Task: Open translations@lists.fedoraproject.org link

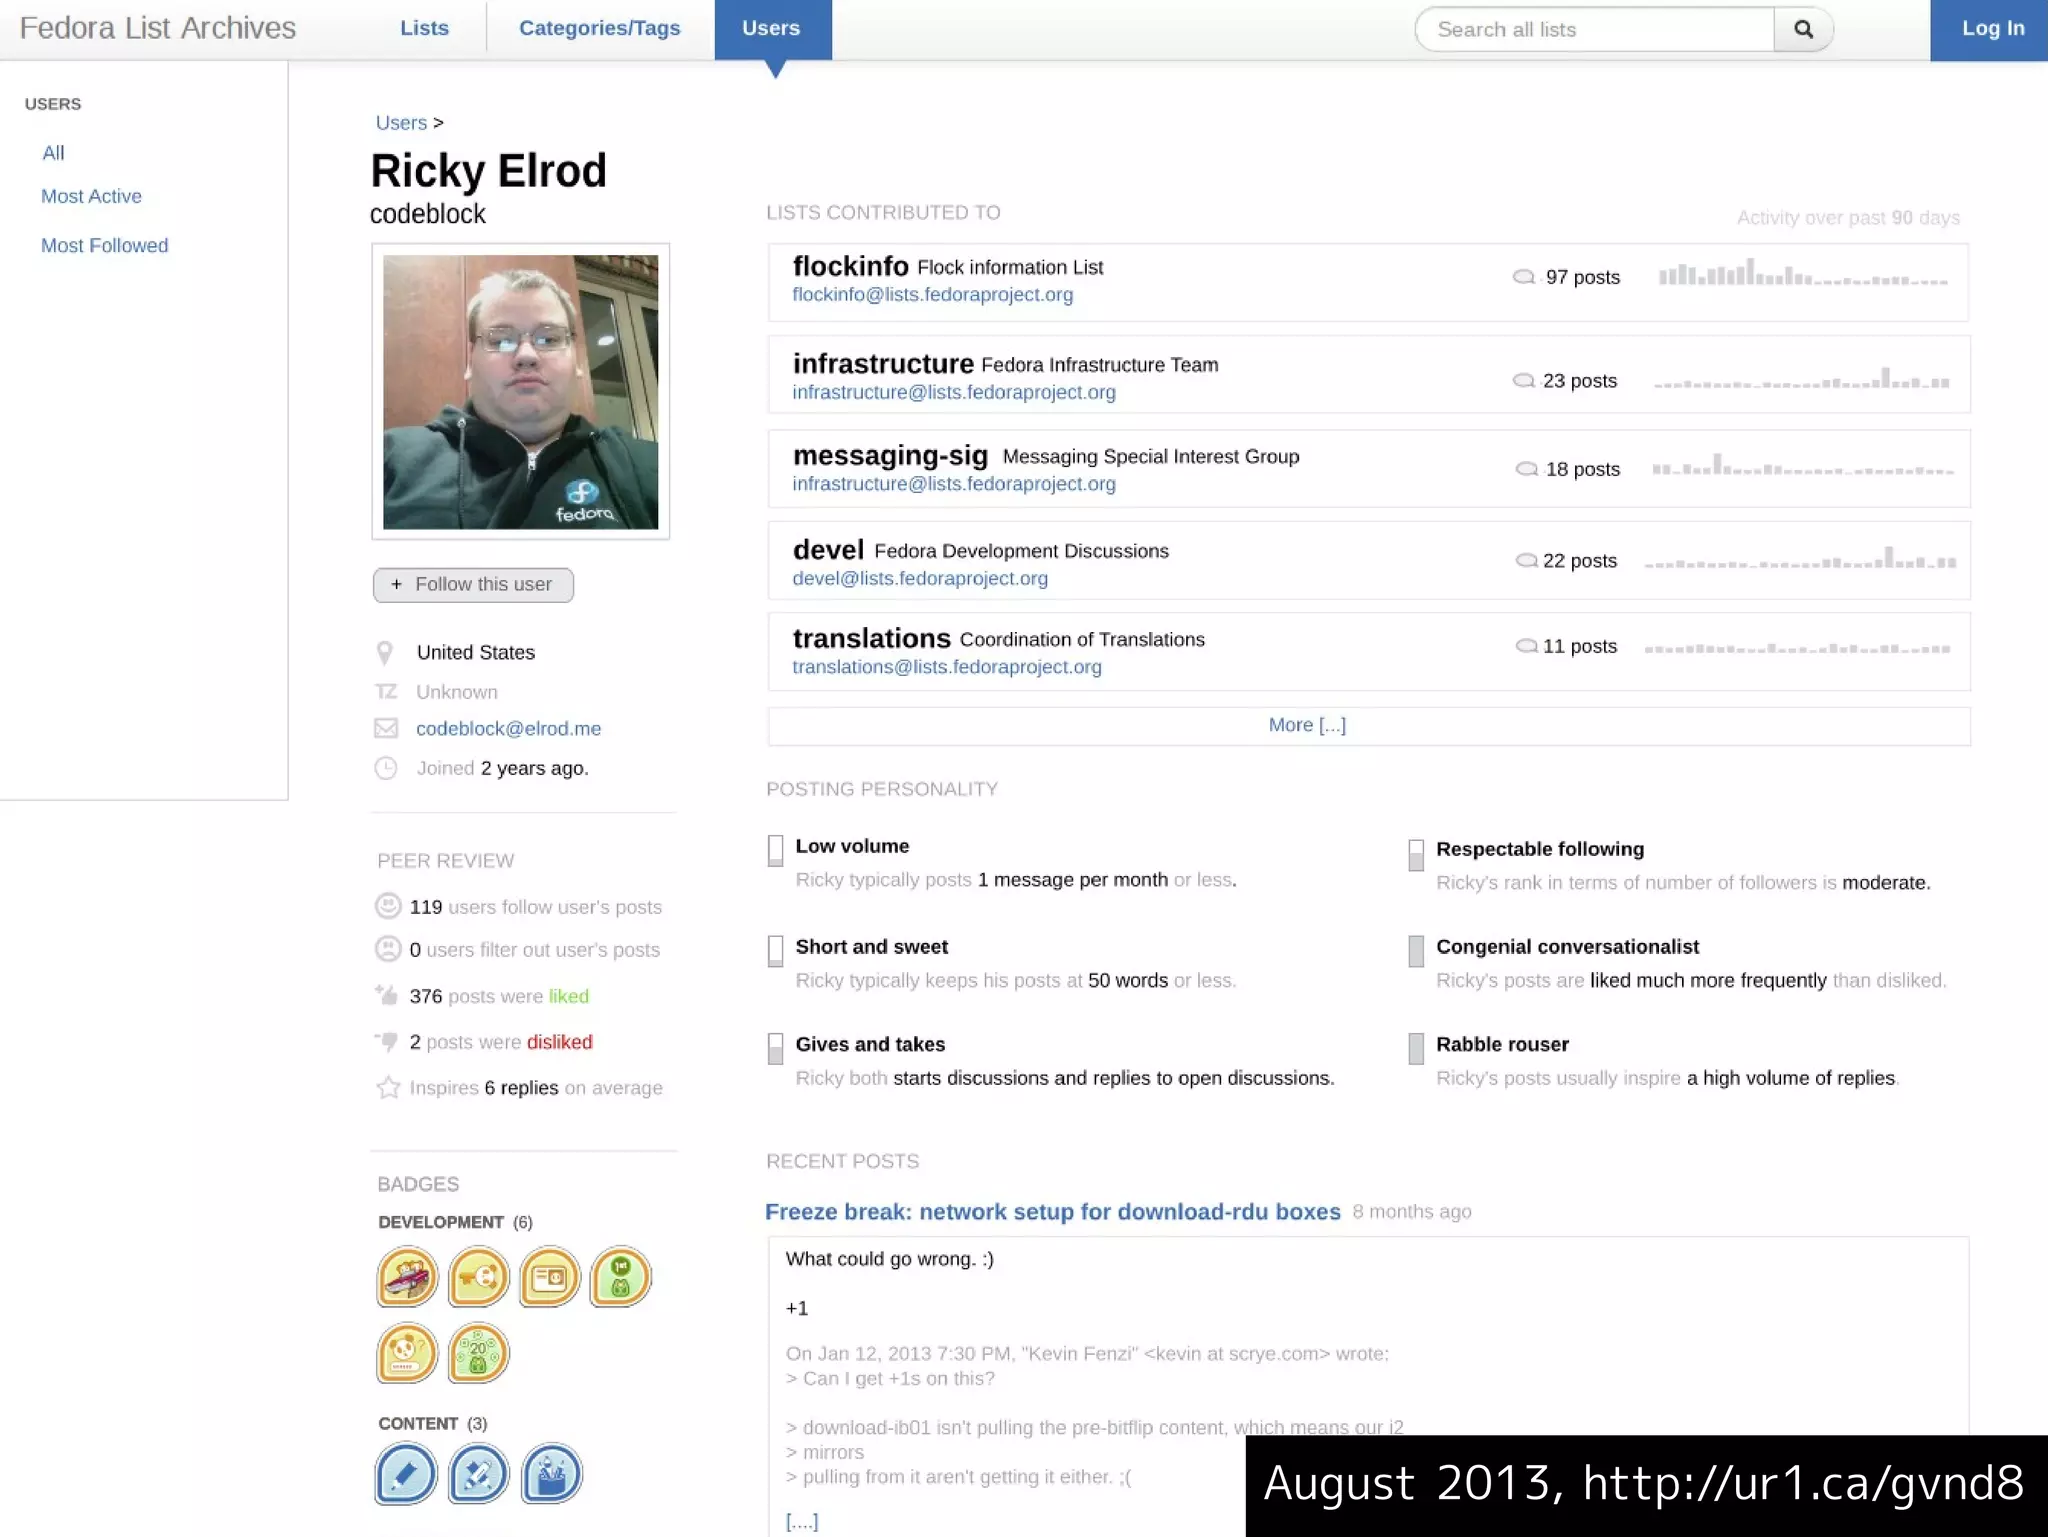Action: pyautogui.click(x=947, y=667)
